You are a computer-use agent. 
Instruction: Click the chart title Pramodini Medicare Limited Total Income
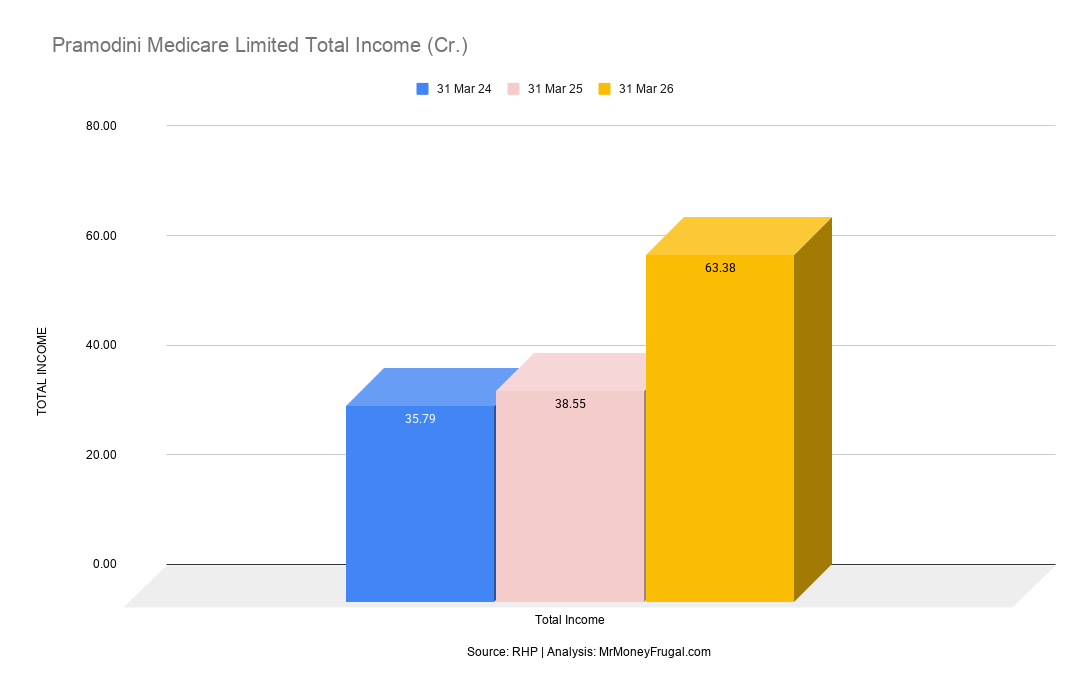pos(260,45)
